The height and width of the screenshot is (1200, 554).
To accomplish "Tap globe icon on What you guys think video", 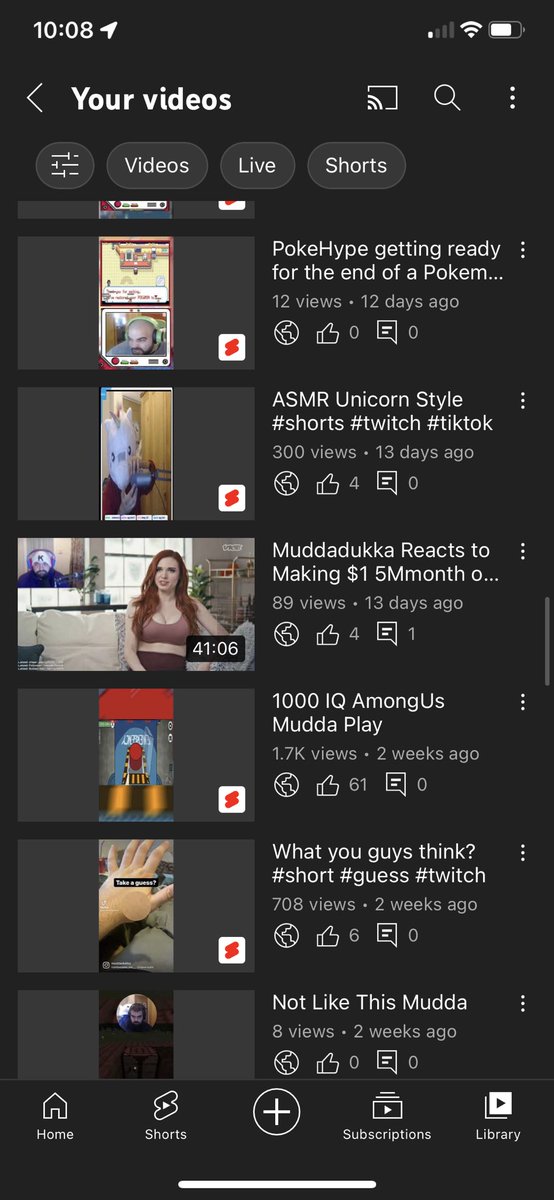I will pyautogui.click(x=287, y=936).
